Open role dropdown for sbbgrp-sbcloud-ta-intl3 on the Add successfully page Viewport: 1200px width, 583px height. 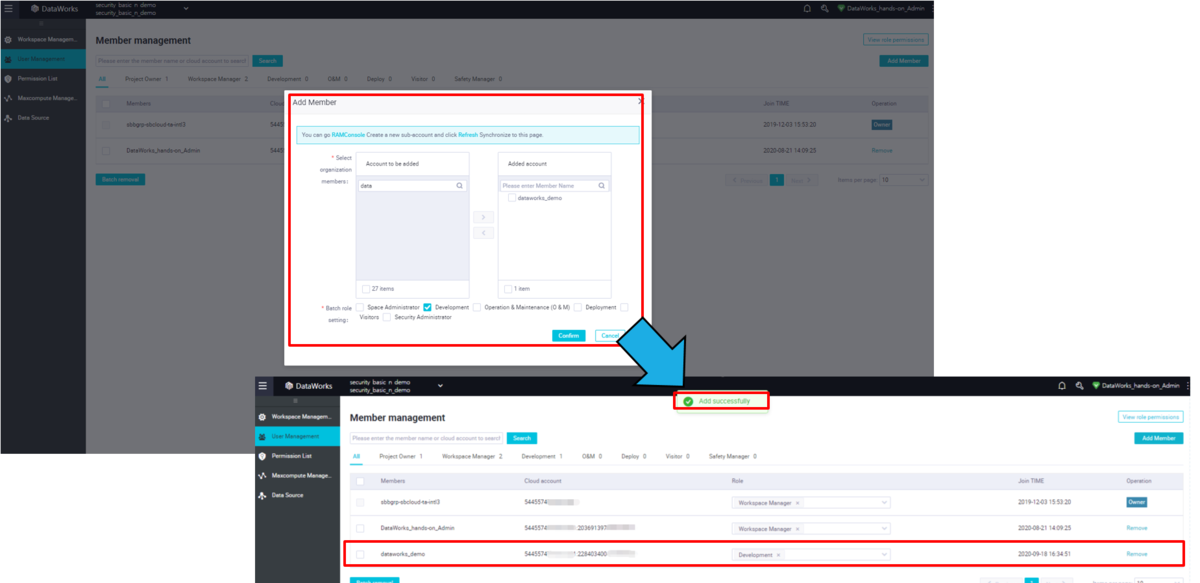pos(810,502)
